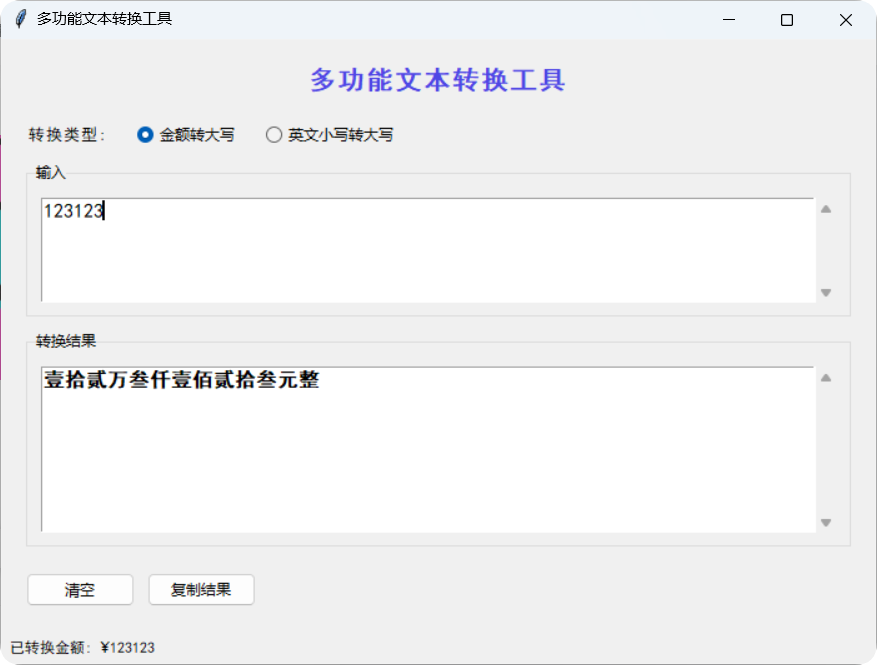Click the status text 已转换金额: ¥123123
This screenshot has height=665, width=877.
pyautogui.click(x=83, y=648)
